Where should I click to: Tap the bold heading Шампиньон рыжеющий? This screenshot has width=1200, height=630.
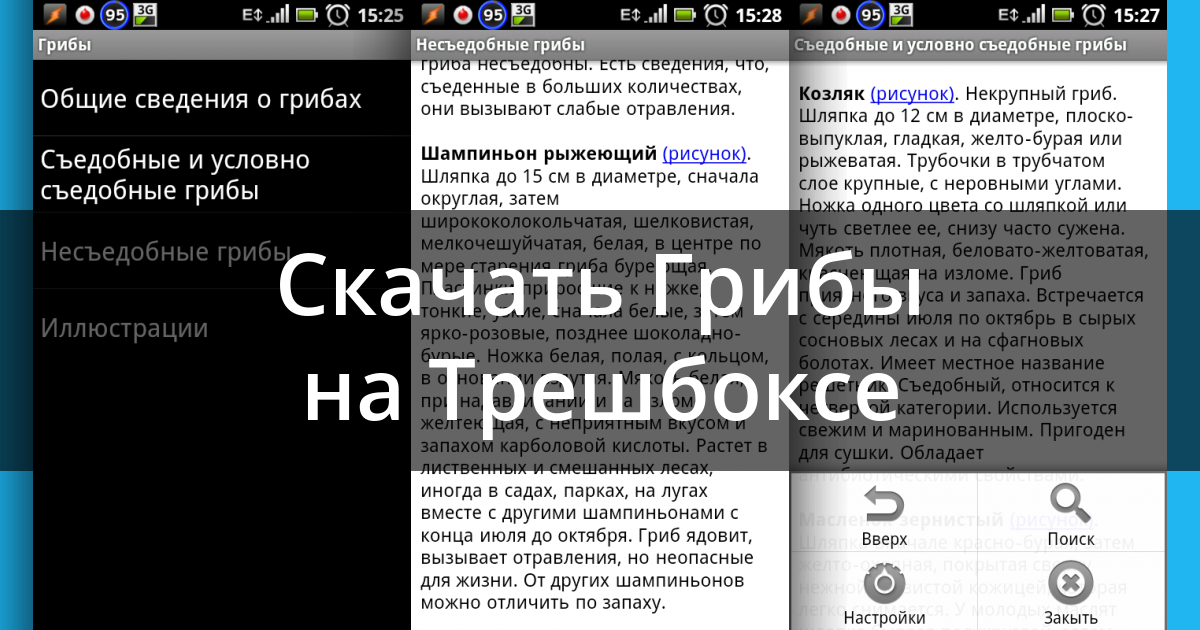539,154
